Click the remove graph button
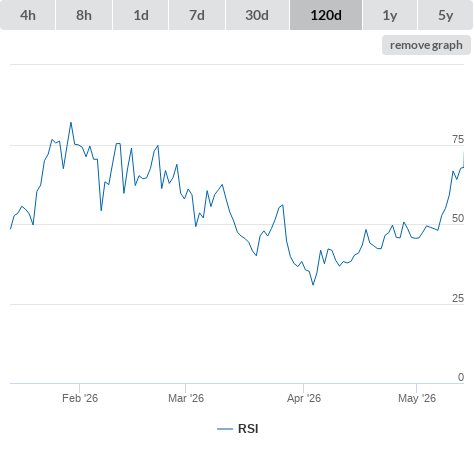Viewport: 474px width, 455px height. [426, 45]
